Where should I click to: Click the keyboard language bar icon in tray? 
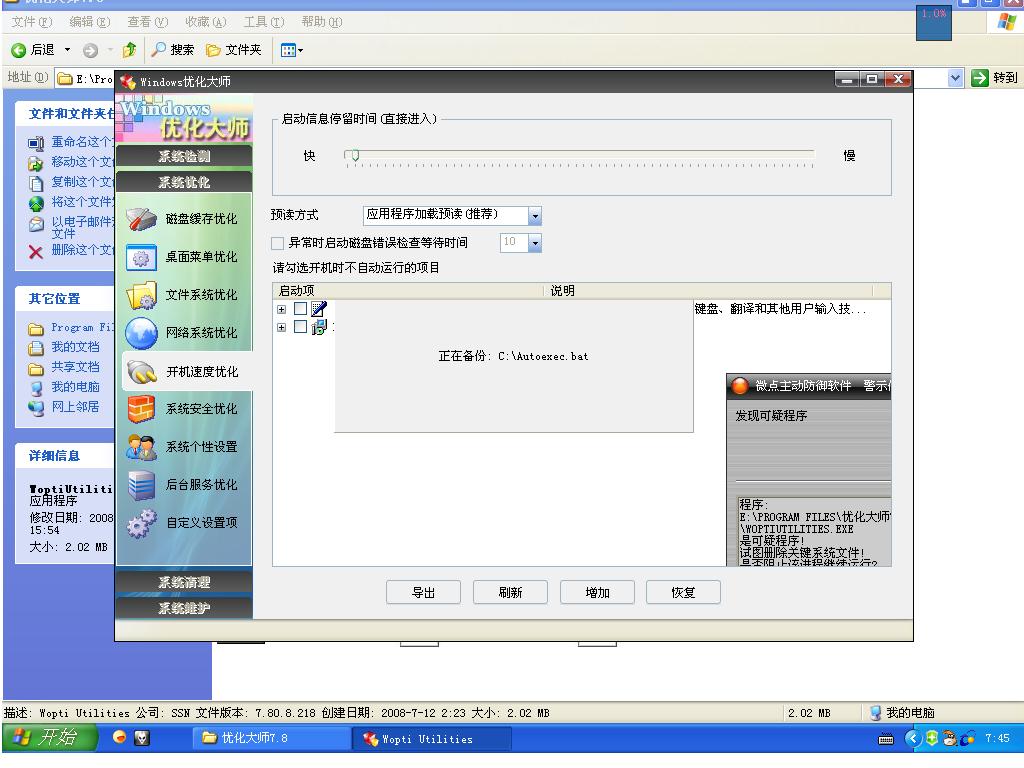tap(886, 739)
